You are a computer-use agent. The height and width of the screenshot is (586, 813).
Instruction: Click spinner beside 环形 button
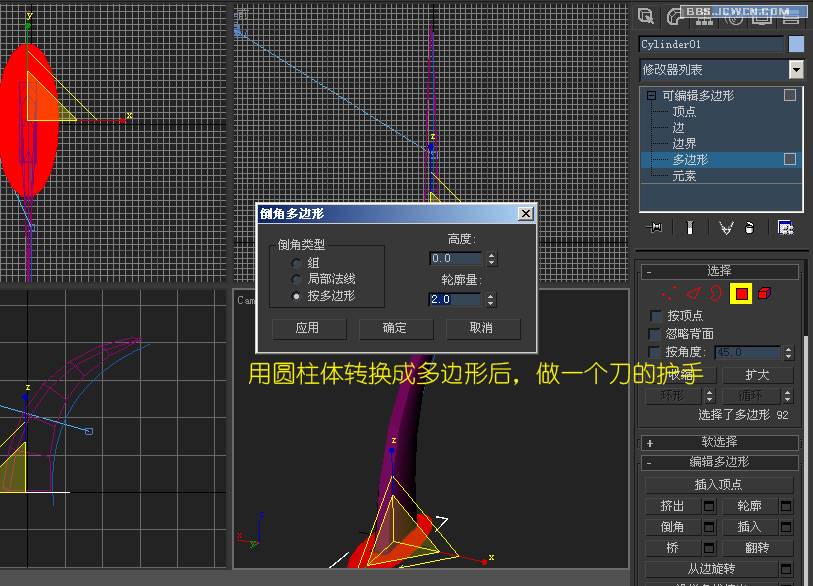click(x=709, y=396)
